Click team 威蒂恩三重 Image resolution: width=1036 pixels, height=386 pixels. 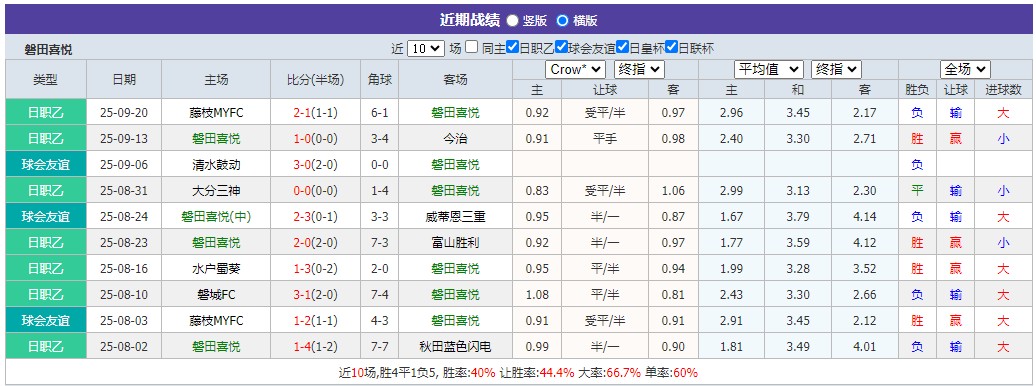point(456,217)
